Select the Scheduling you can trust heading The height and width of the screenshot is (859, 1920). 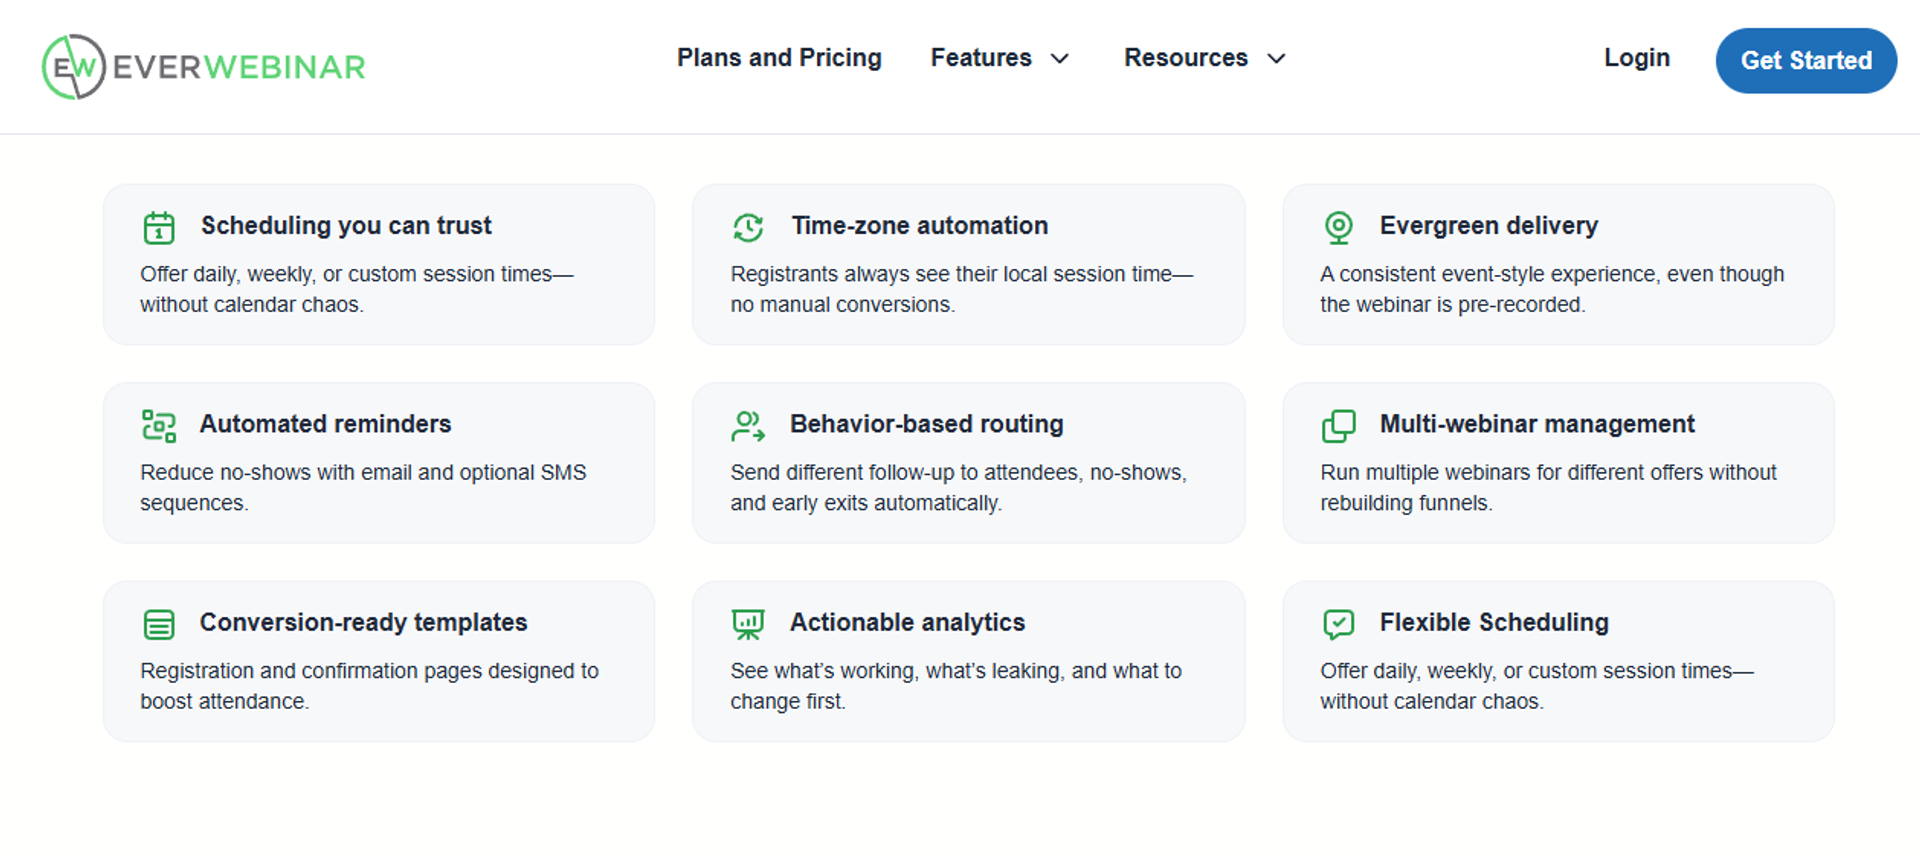tap(346, 226)
